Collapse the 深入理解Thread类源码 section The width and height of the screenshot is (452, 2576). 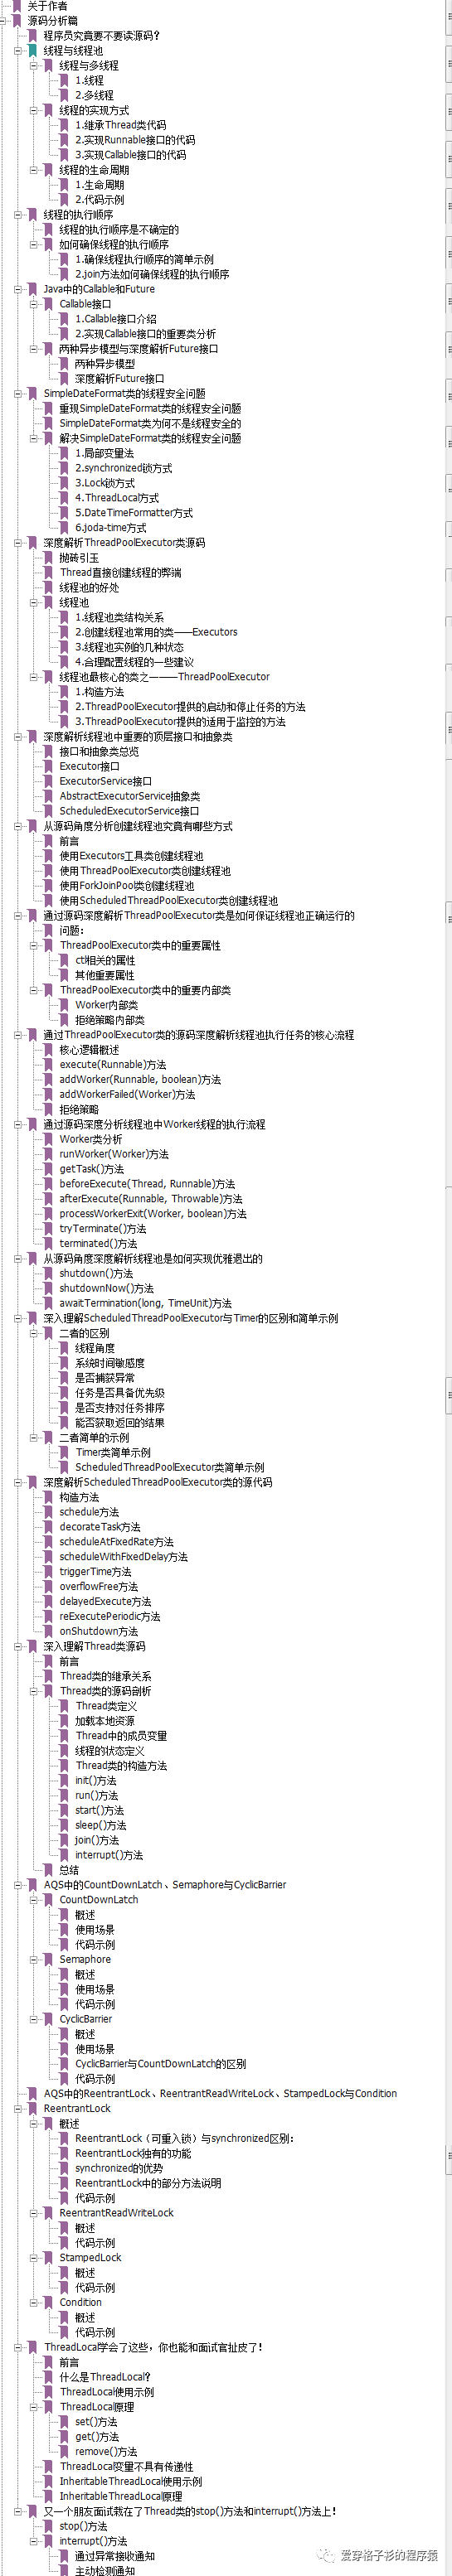tap(18, 1646)
